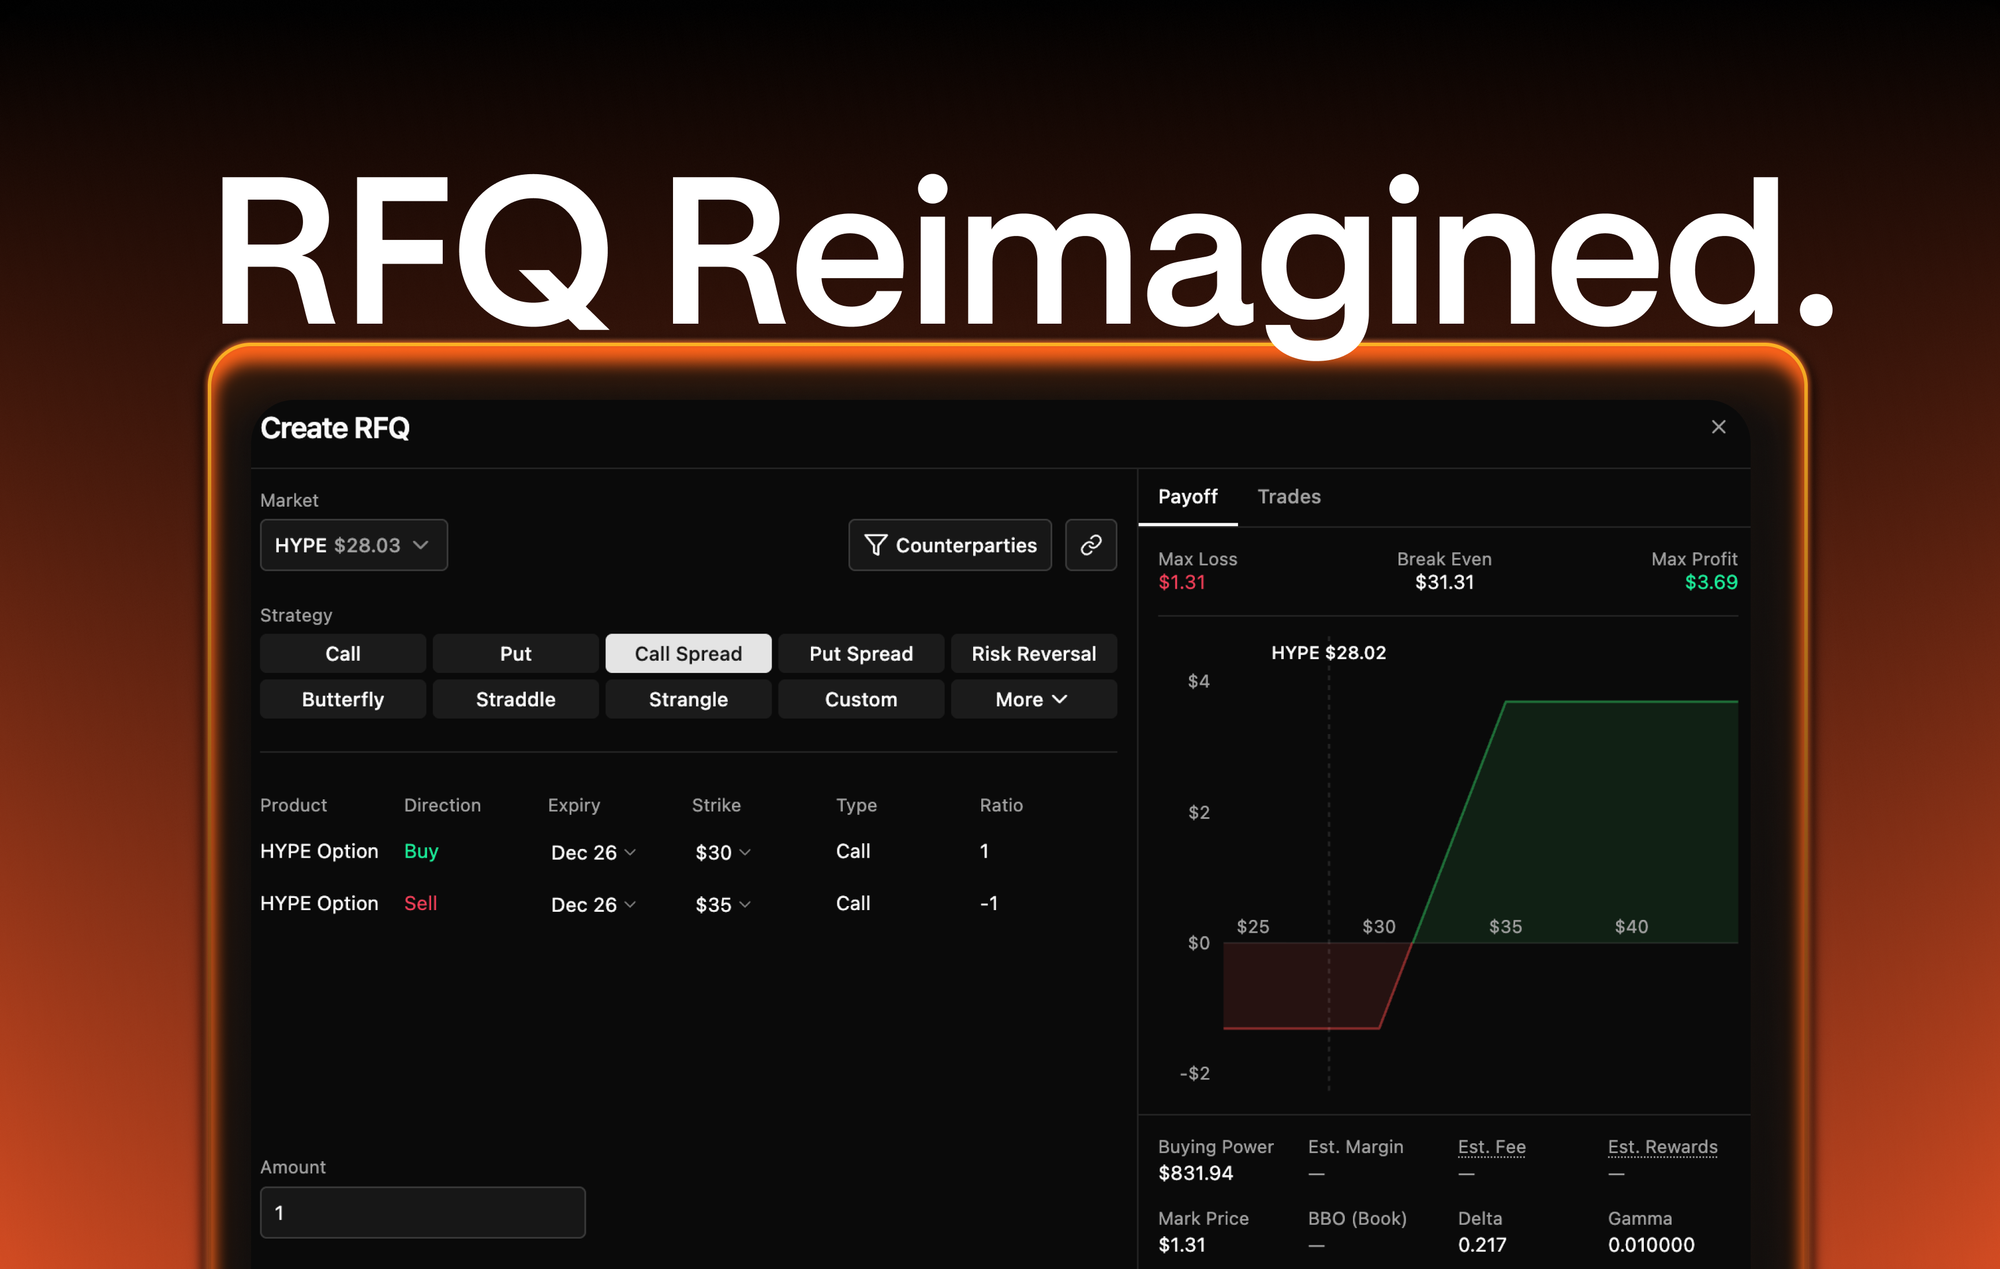The image size is (2000, 1269).
Task: Switch to the Custom strategy builder
Action: pyautogui.click(x=861, y=699)
